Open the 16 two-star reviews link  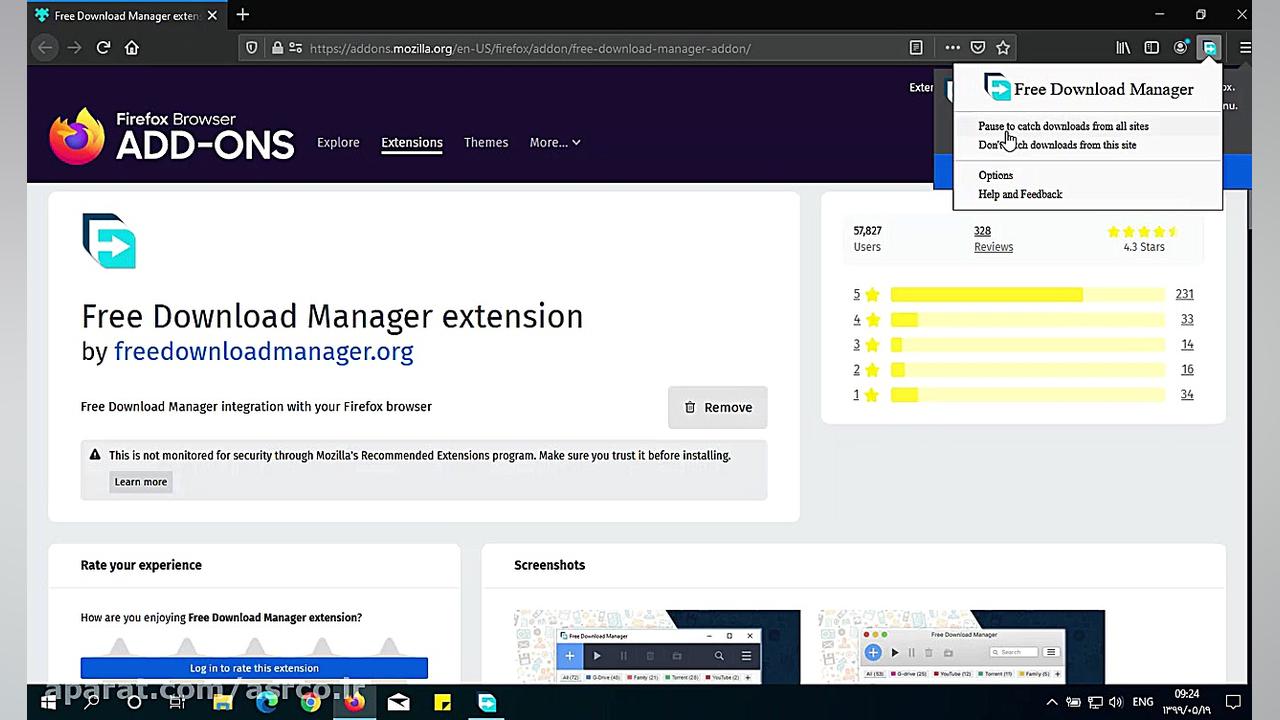1187,369
